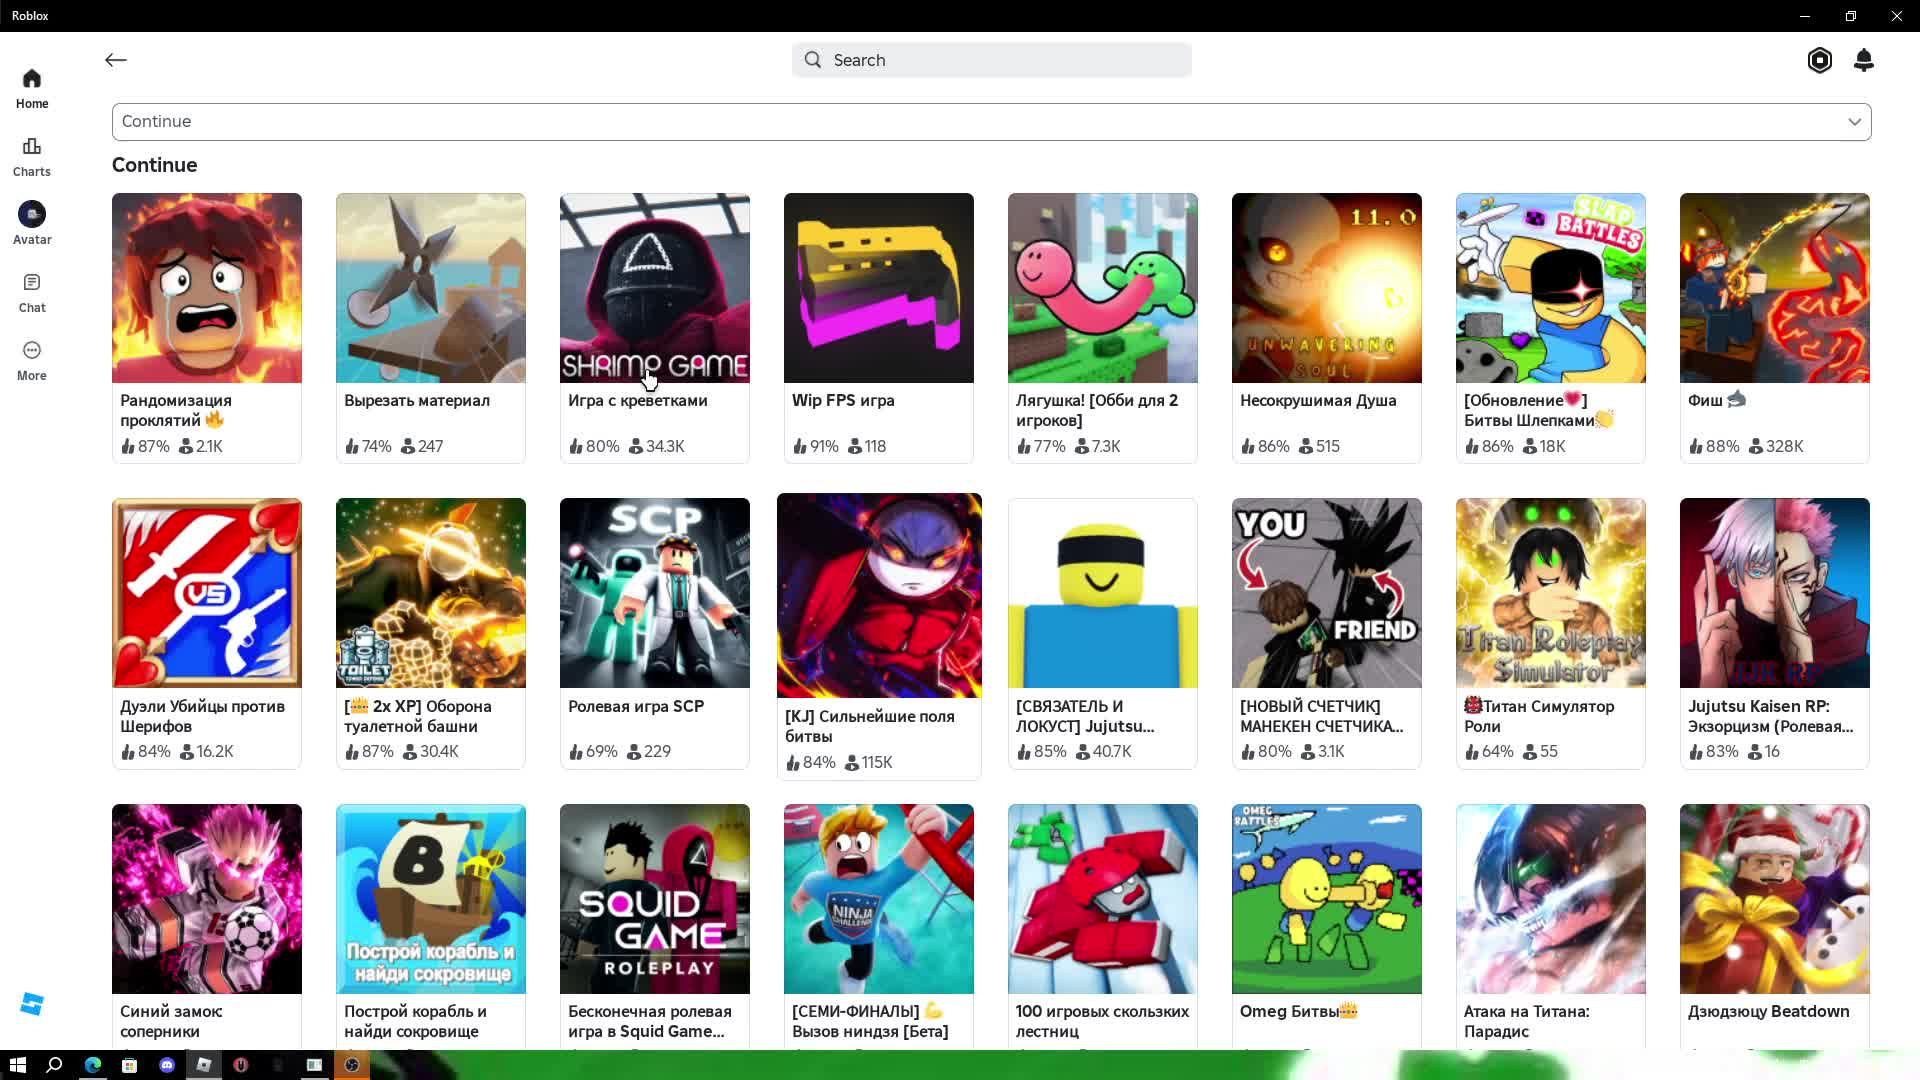Open the More sidebar menu
1920x1080 pixels.
32,360
